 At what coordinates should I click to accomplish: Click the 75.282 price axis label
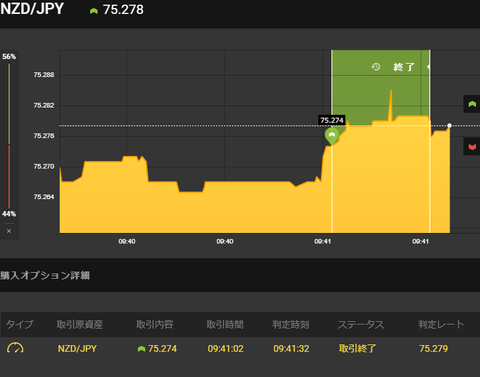[x=44, y=105]
